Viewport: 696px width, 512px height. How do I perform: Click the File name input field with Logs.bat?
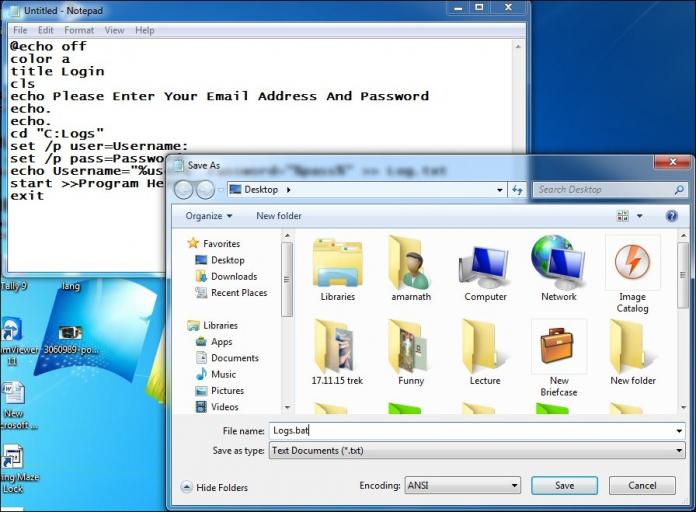tap(477, 431)
